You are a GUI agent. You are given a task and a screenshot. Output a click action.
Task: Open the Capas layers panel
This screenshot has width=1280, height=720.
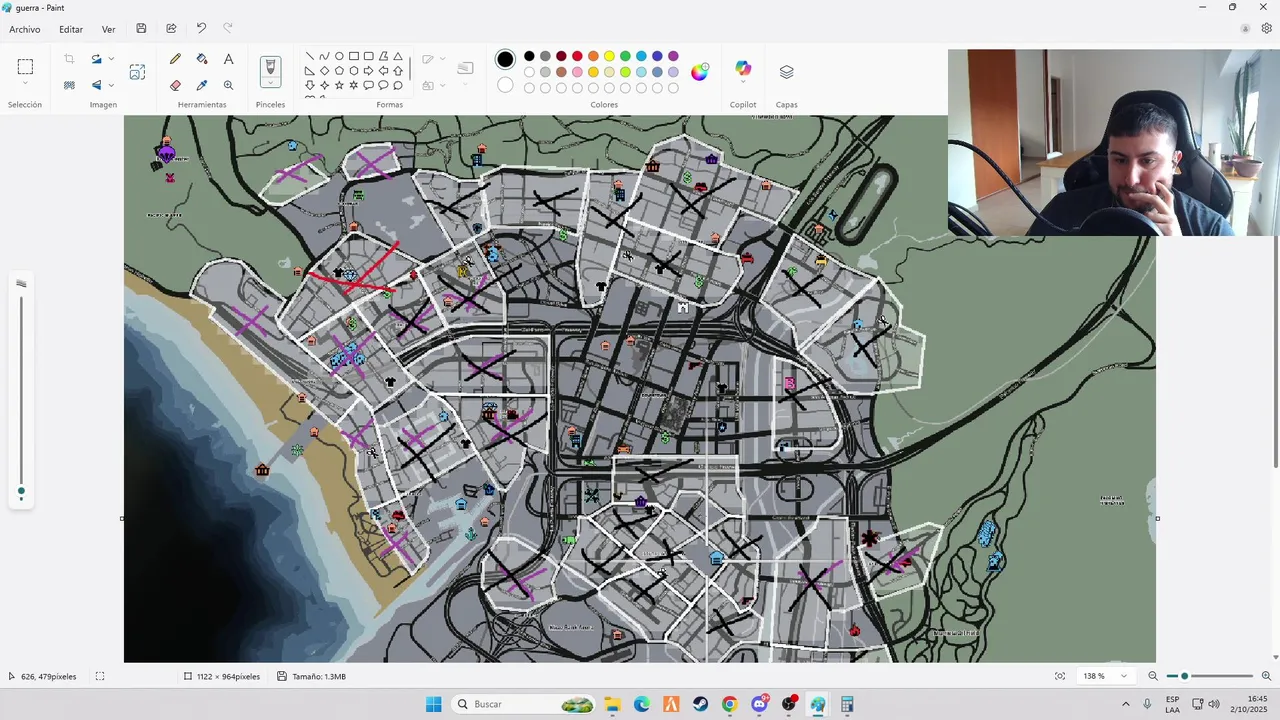(786, 72)
